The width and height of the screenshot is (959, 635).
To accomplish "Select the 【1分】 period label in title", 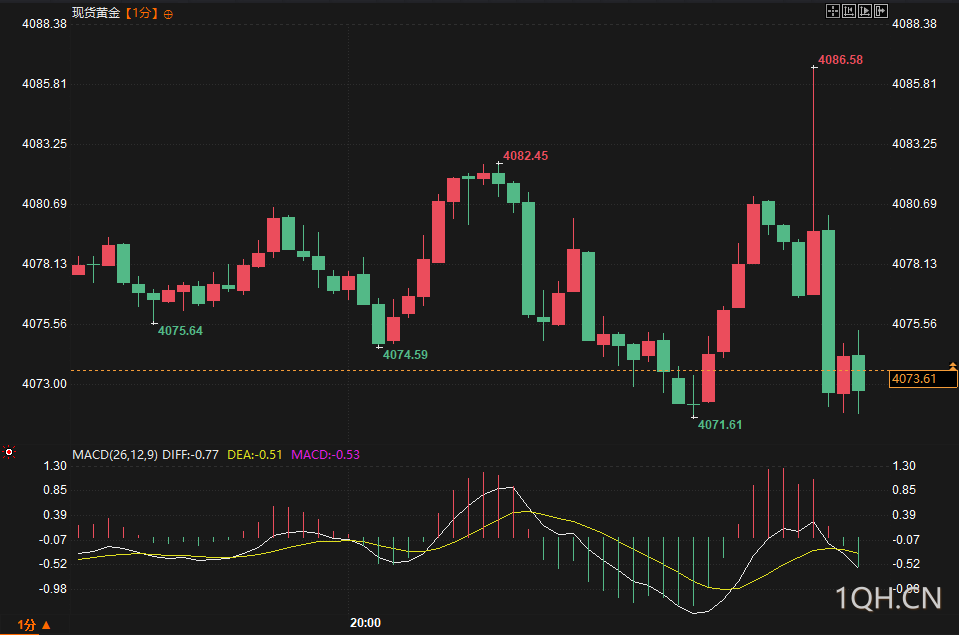I will (x=141, y=13).
